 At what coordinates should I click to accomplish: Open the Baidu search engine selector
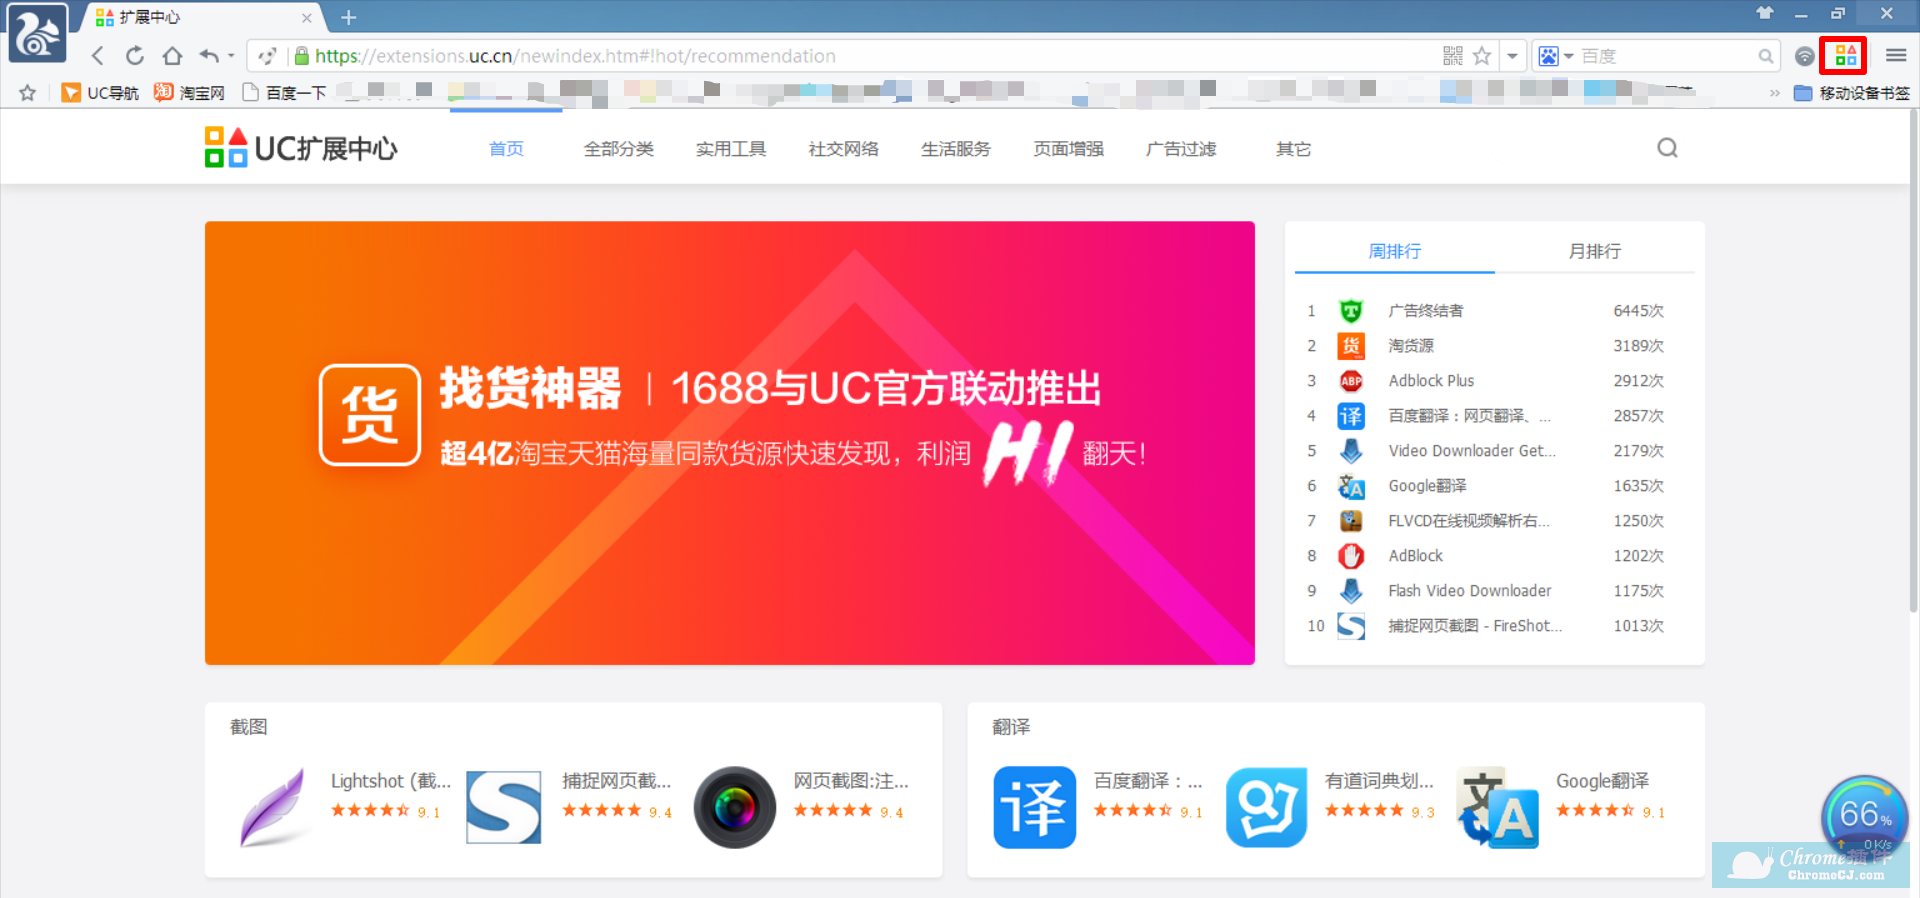point(1555,56)
